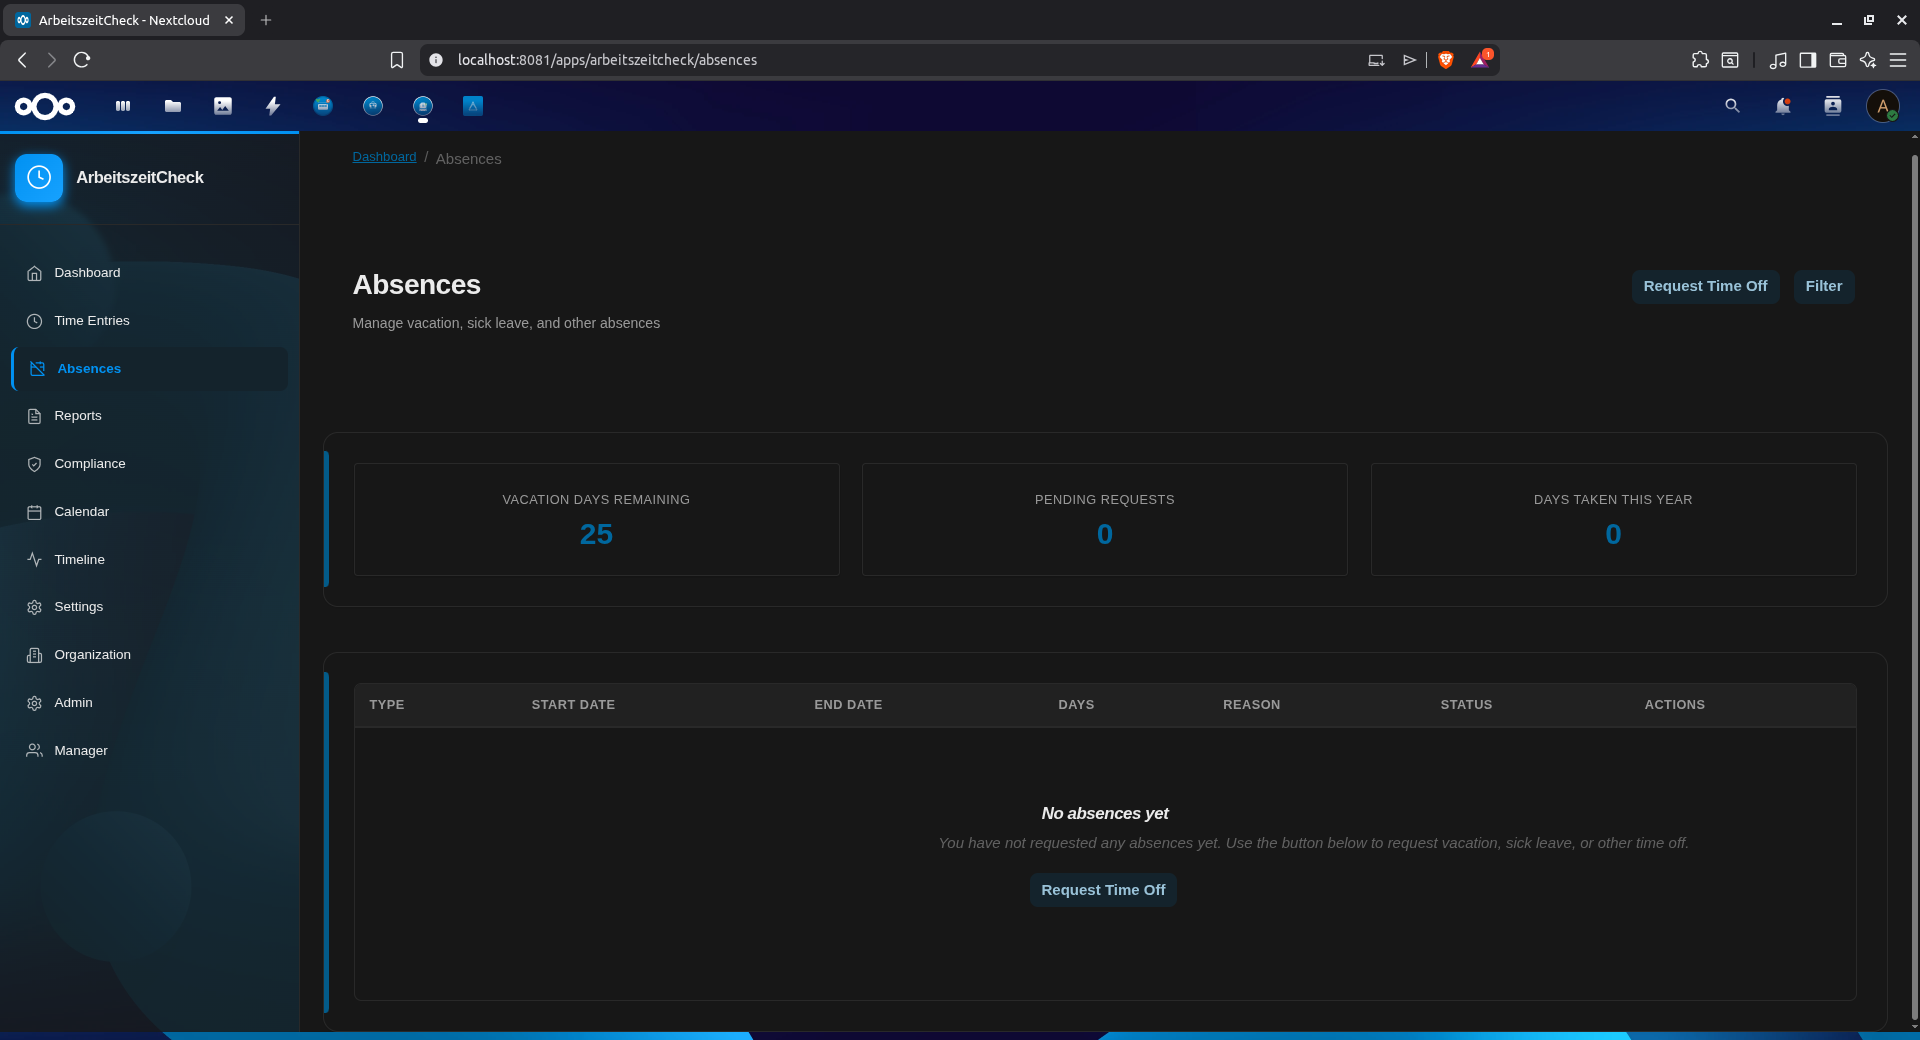Click the ArbeitszeitCheck clock logo

[x=38, y=178]
